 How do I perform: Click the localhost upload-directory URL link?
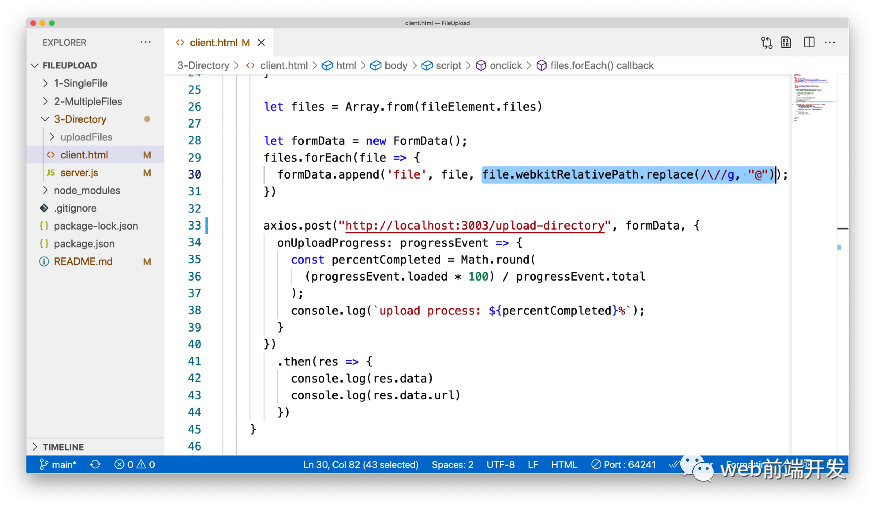click(474, 226)
